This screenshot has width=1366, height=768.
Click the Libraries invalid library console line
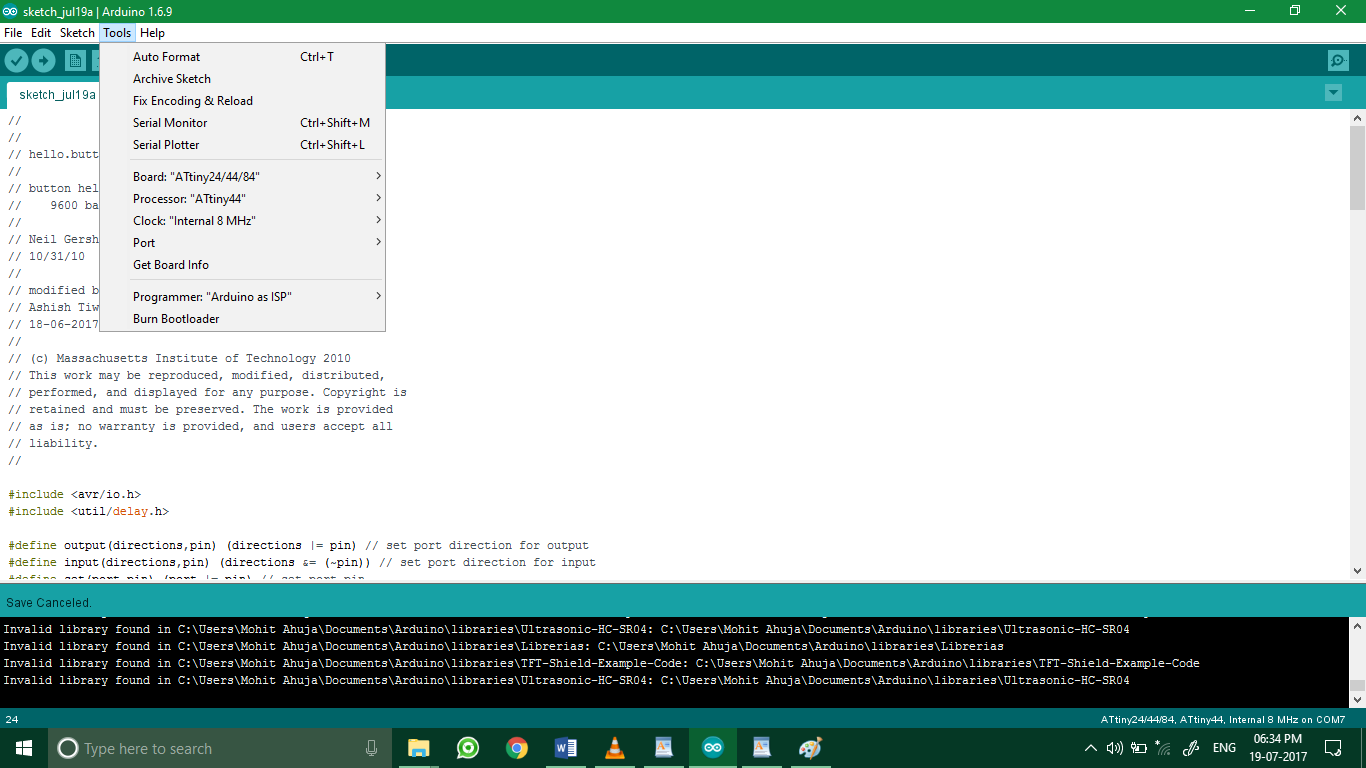click(x=503, y=647)
